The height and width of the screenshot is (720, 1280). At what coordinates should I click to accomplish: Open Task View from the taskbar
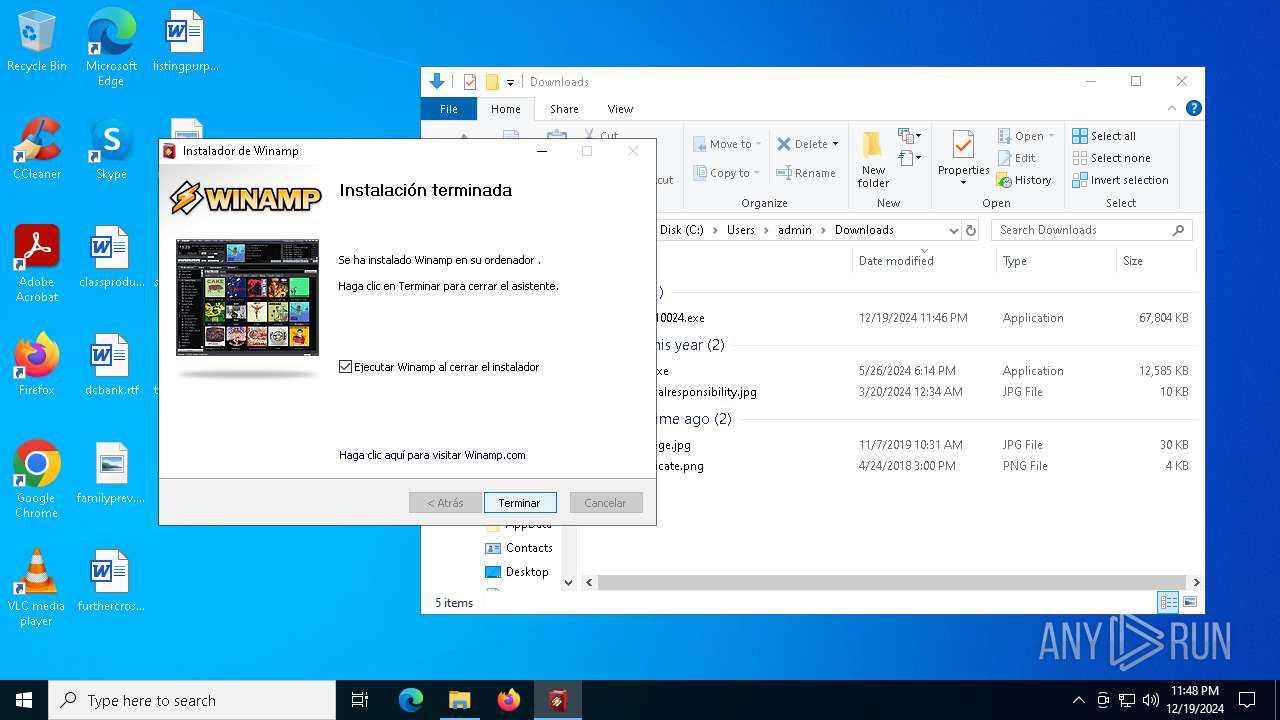point(360,700)
